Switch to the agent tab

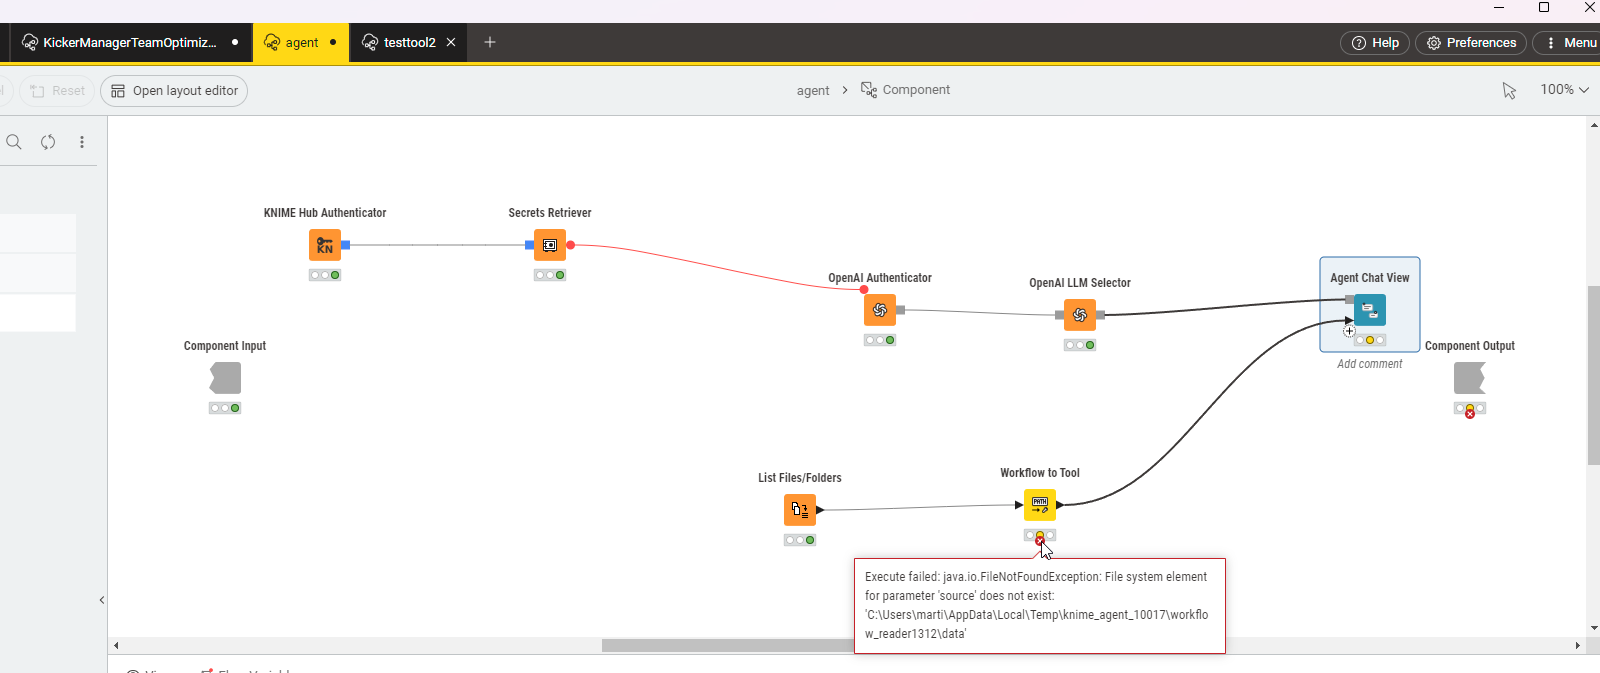(x=301, y=43)
